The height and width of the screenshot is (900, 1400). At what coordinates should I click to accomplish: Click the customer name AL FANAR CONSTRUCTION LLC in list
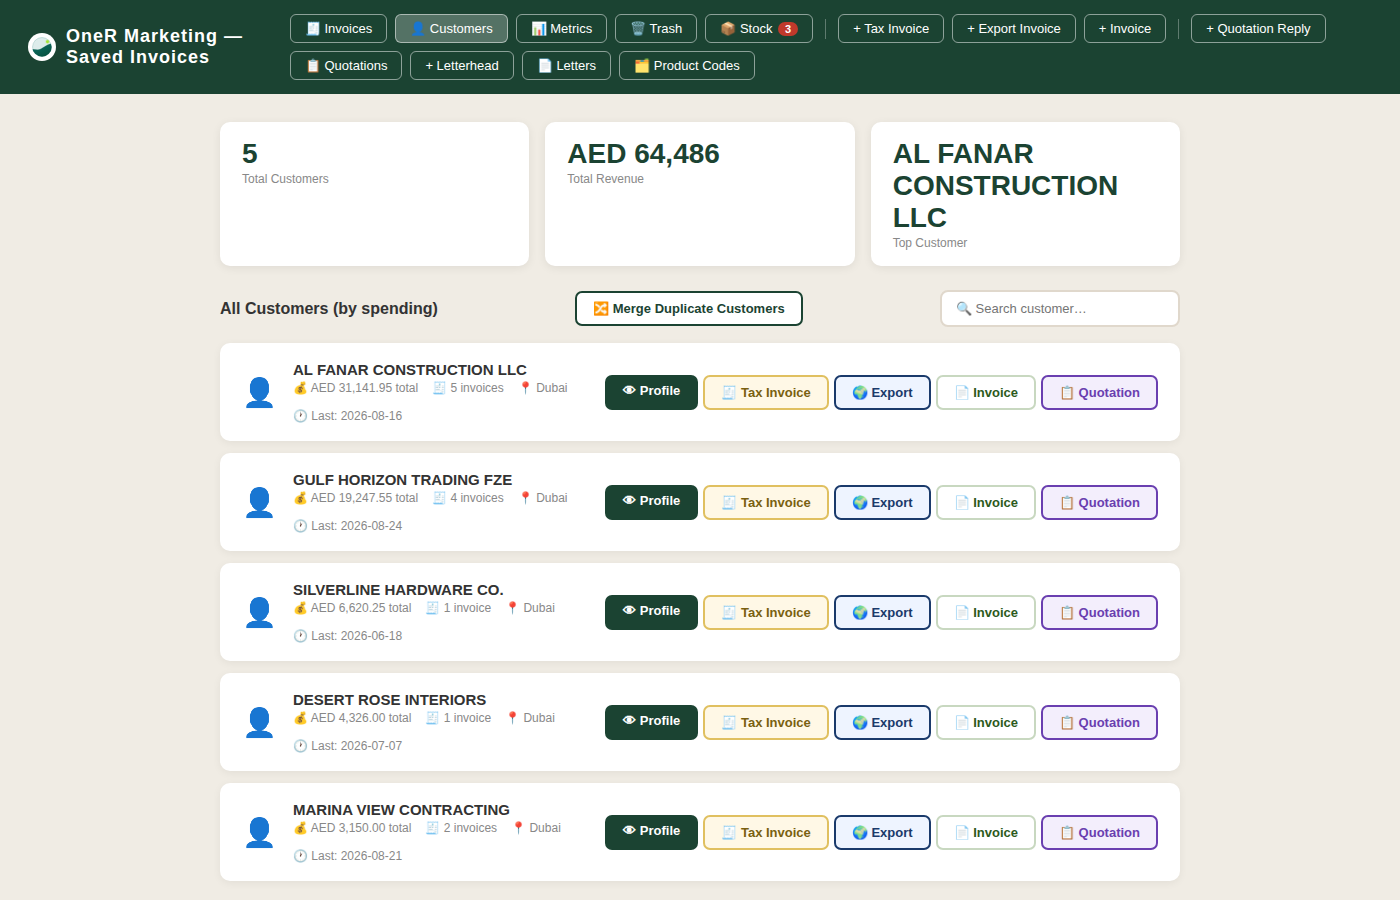(410, 370)
